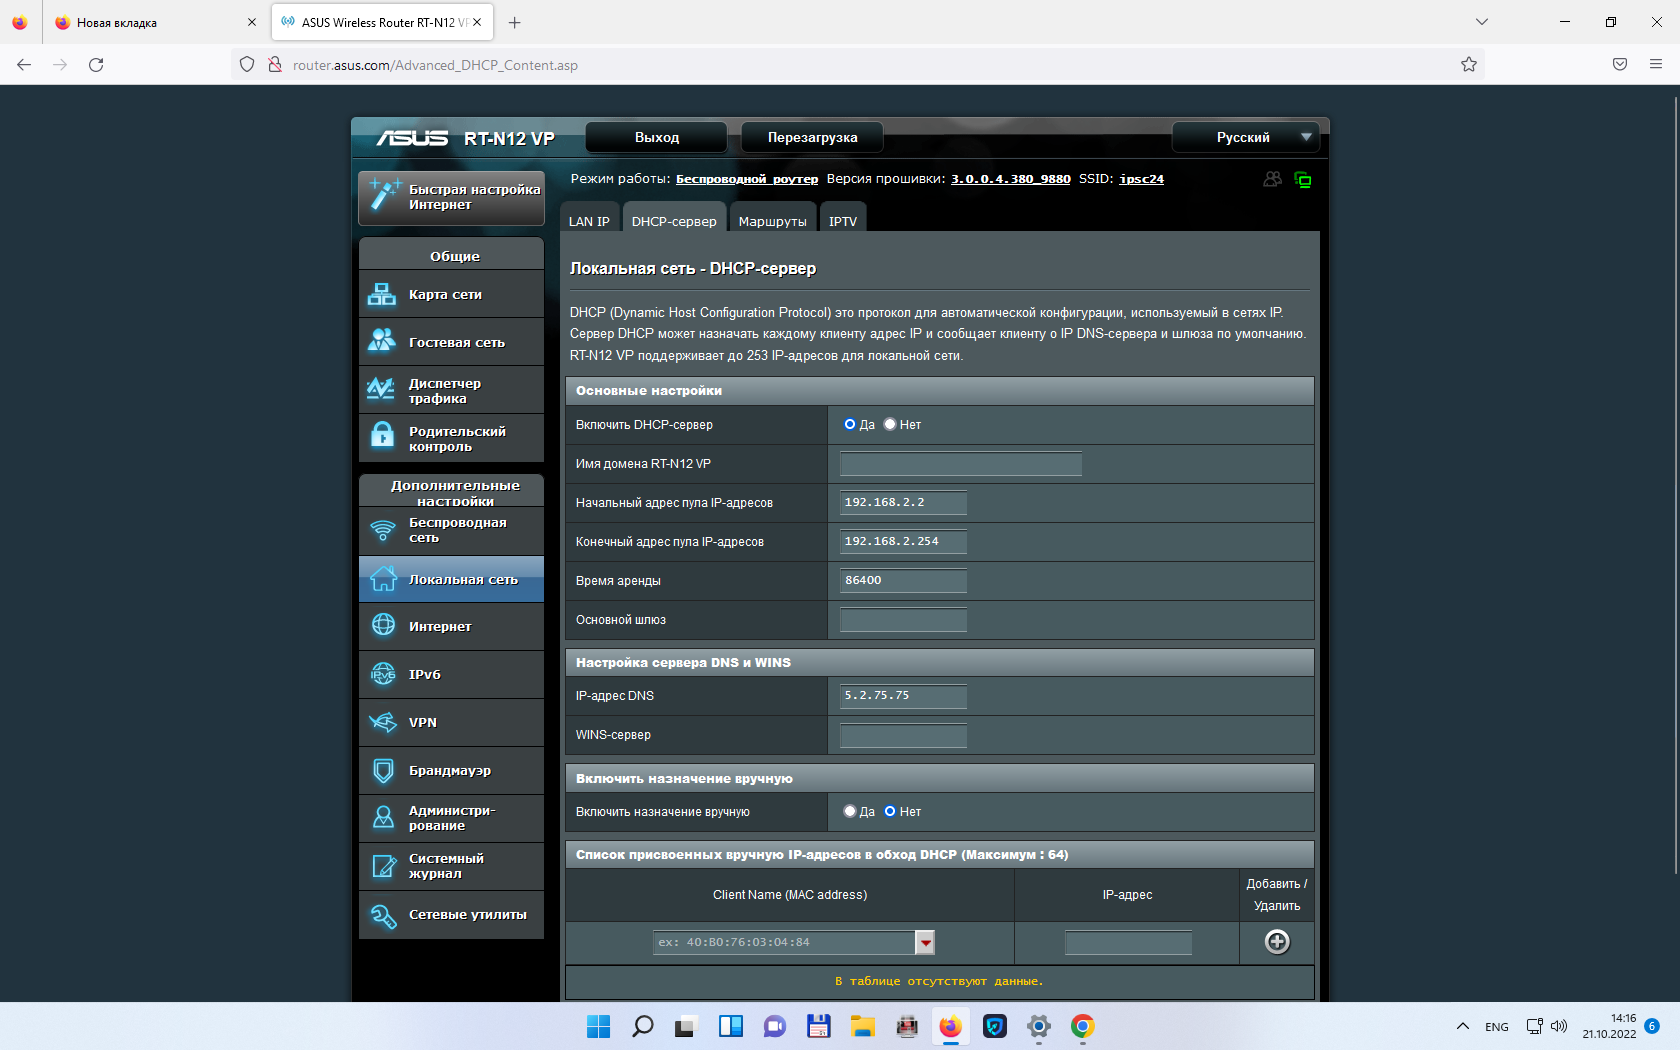Open the Network Map (Карта сети) icon

coord(382,294)
